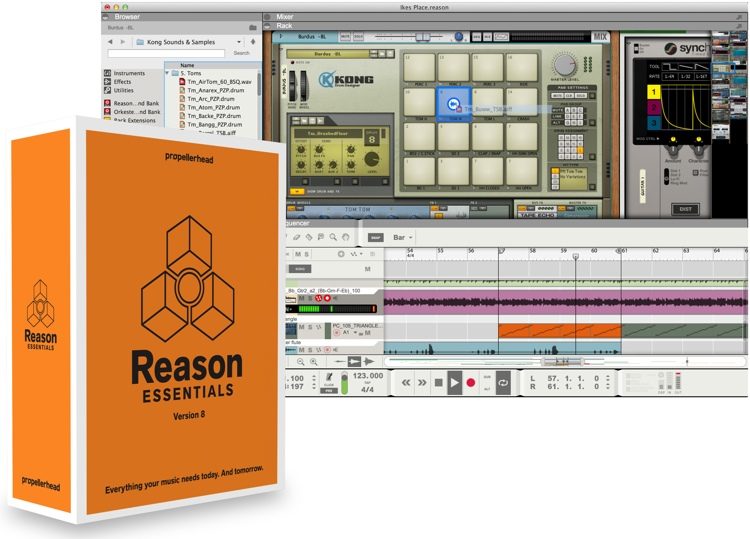The image size is (750, 539).
Task: Click the song position stepper arrows
Action: click(314, 382)
